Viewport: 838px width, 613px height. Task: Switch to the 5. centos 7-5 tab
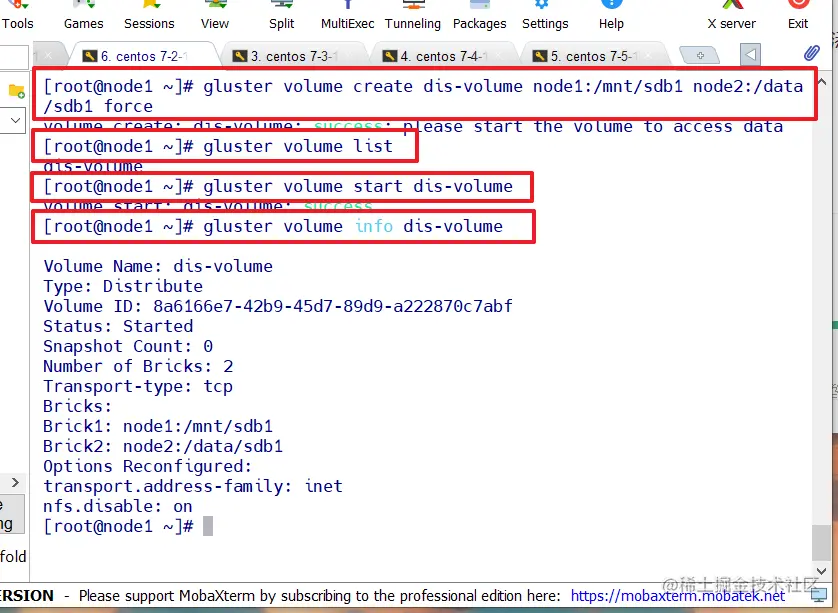[593, 56]
